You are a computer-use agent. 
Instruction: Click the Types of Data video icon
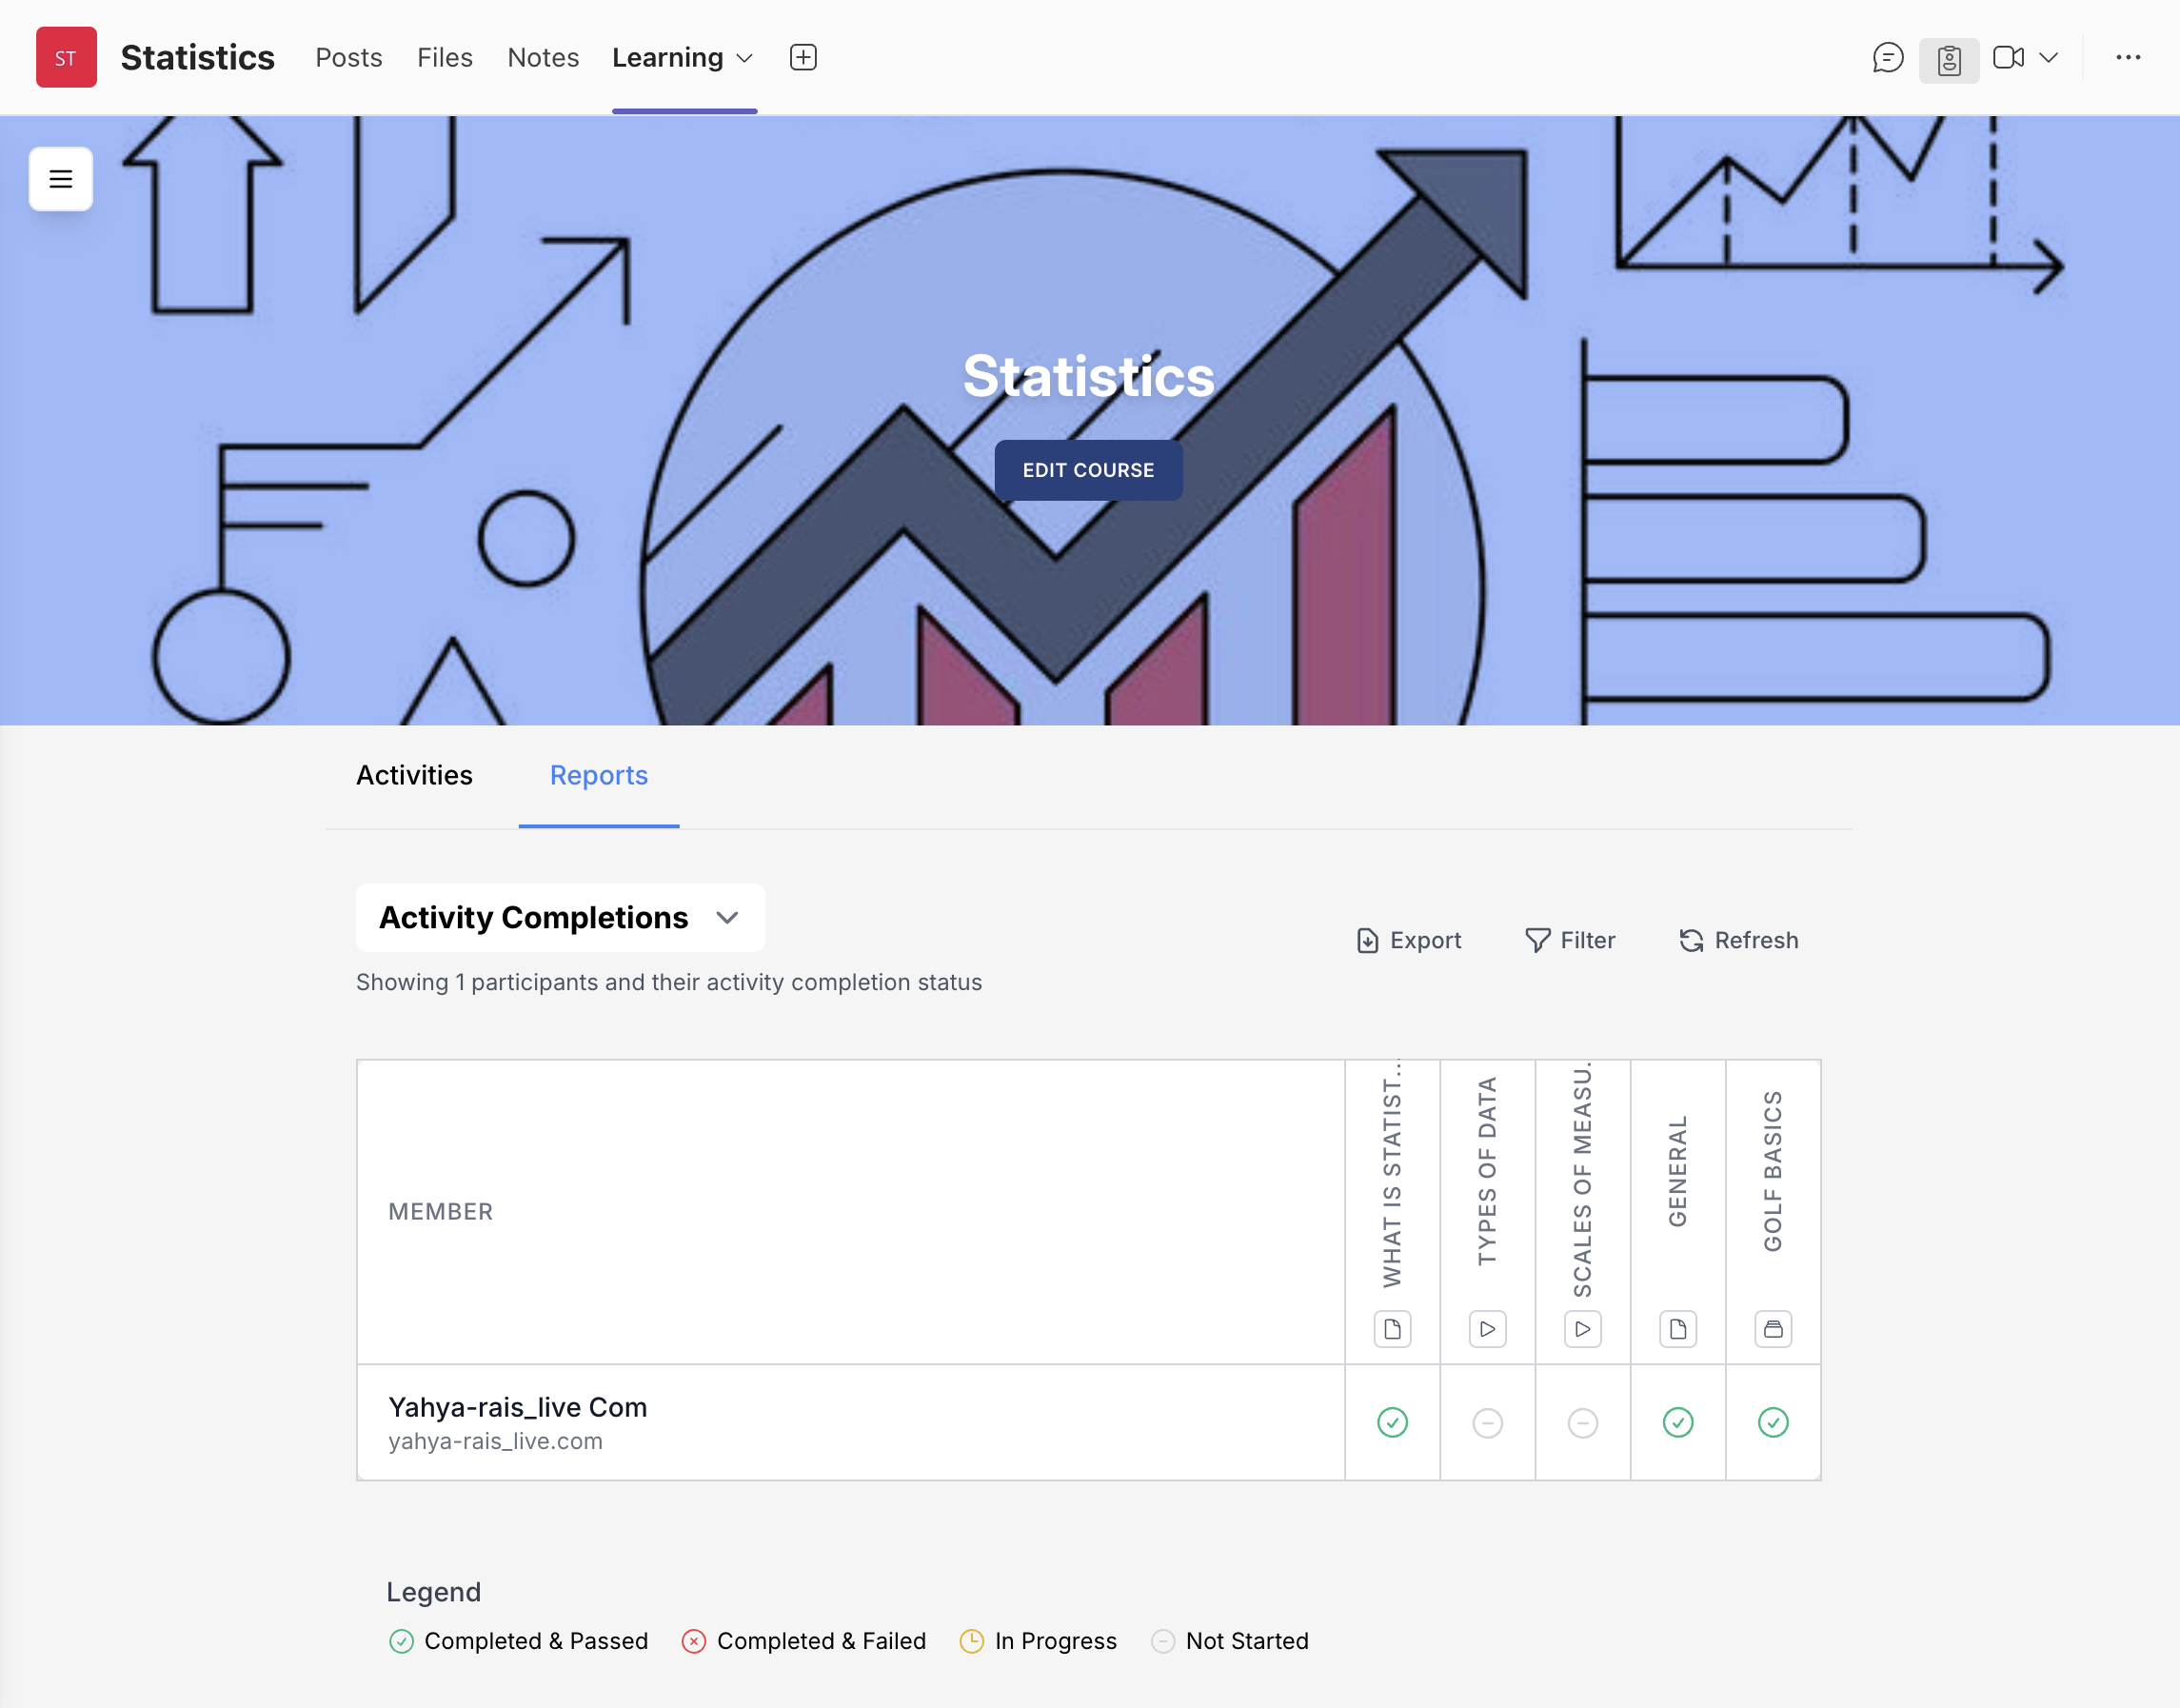pyautogui.click(x=1487, y=1329)
